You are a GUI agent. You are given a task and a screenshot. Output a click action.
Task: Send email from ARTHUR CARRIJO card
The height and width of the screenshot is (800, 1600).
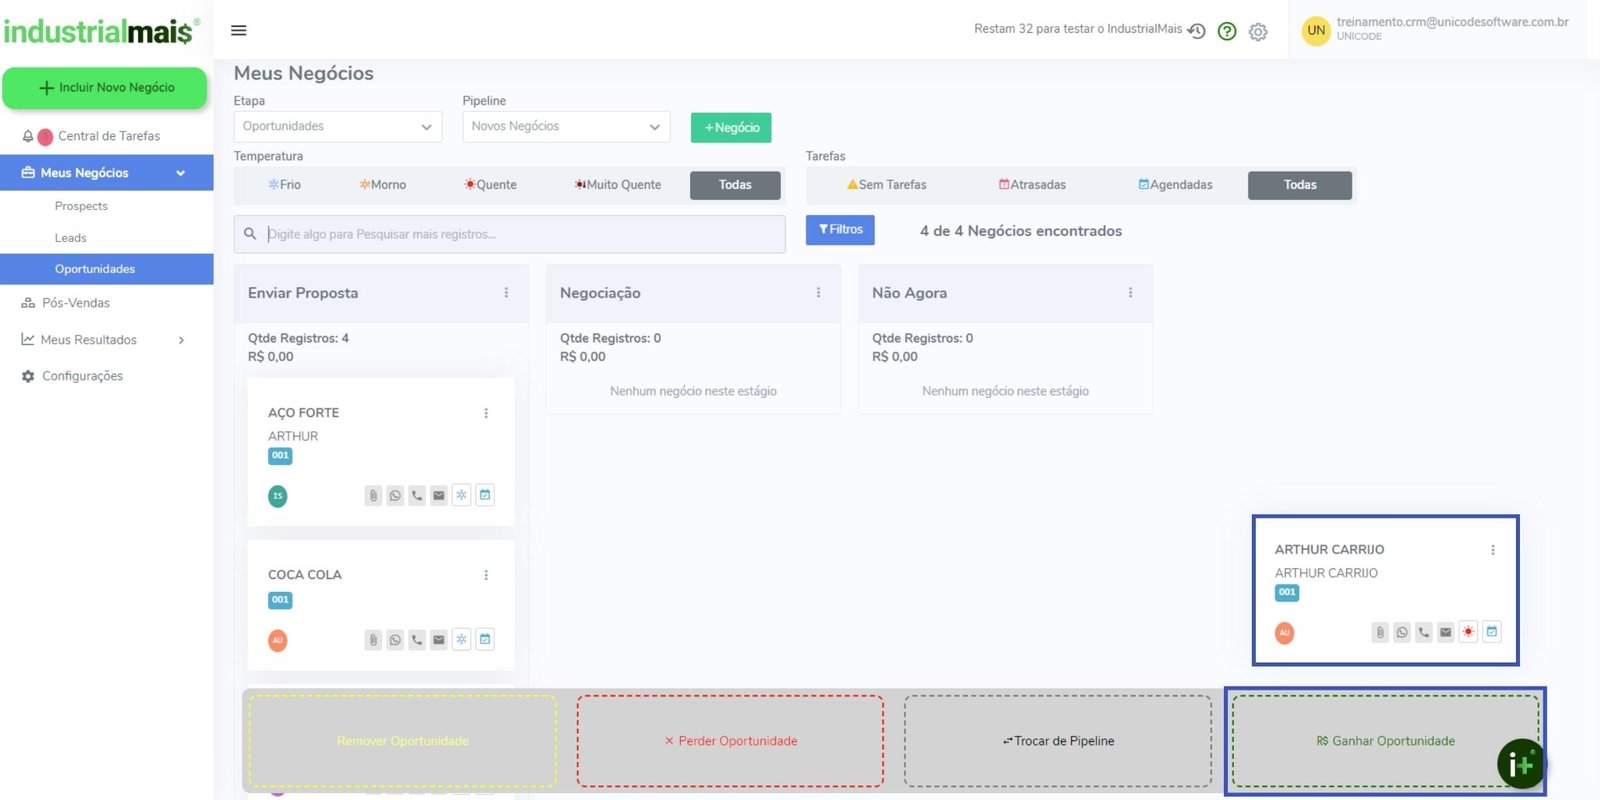click(x=1445, y=632)
